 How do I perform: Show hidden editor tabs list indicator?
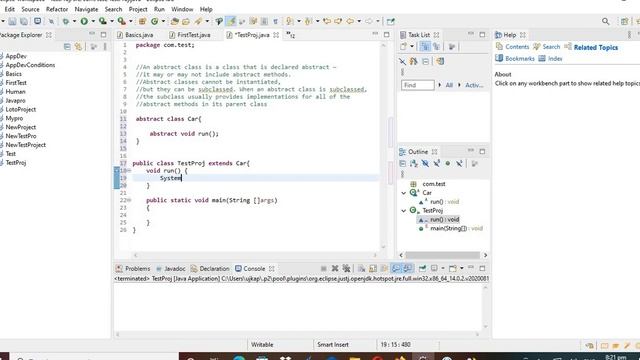point(290,35)
